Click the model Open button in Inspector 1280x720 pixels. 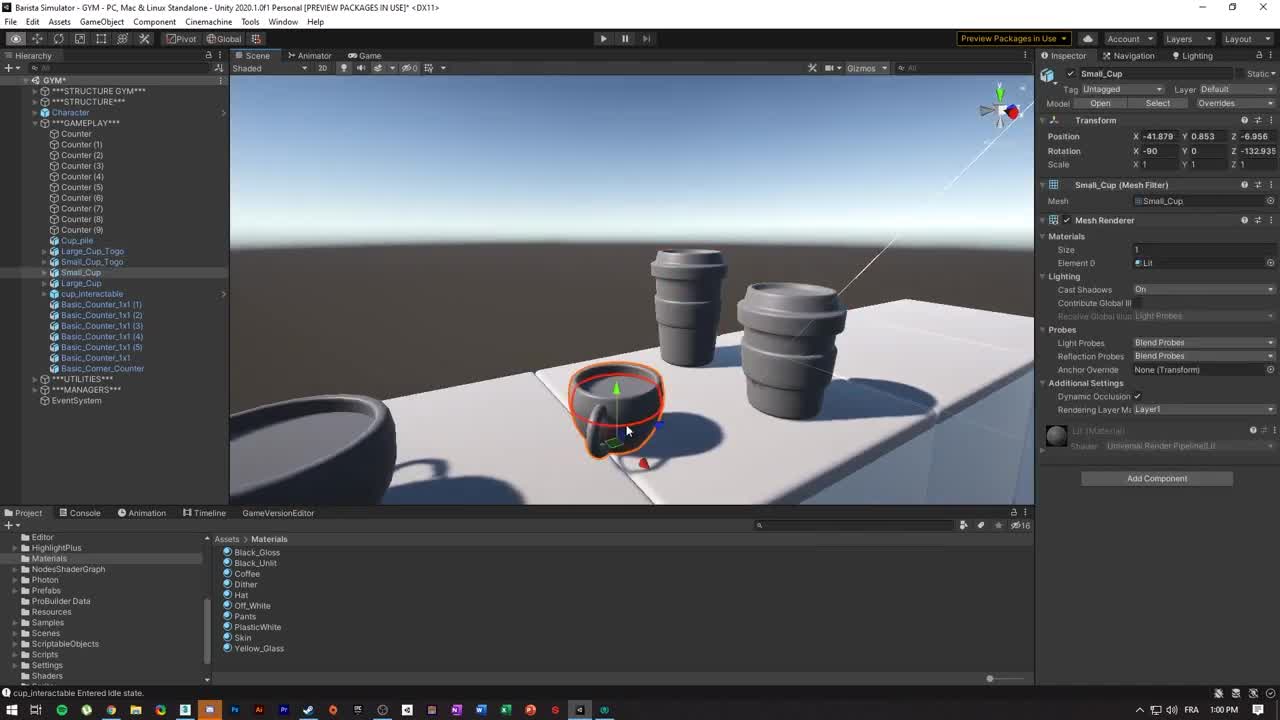(1100, 103)
